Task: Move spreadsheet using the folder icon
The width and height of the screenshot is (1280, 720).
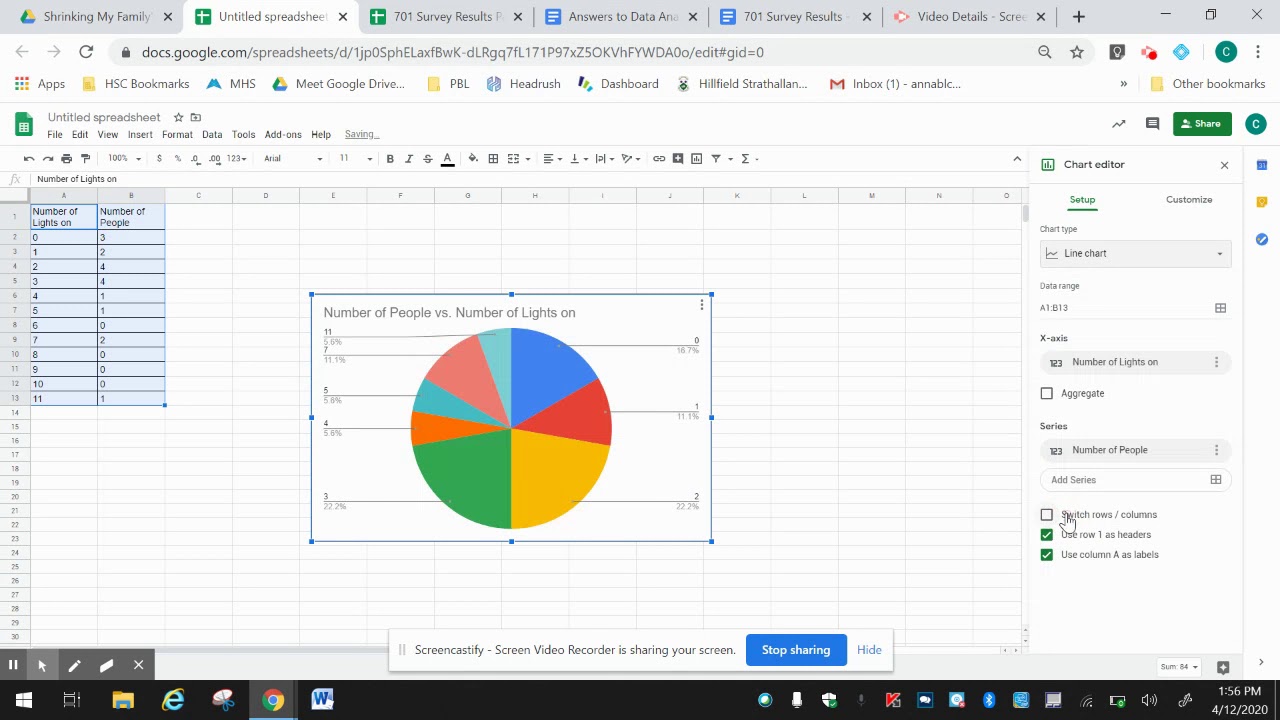Action: pyautogui.click(x=196, y=117)
